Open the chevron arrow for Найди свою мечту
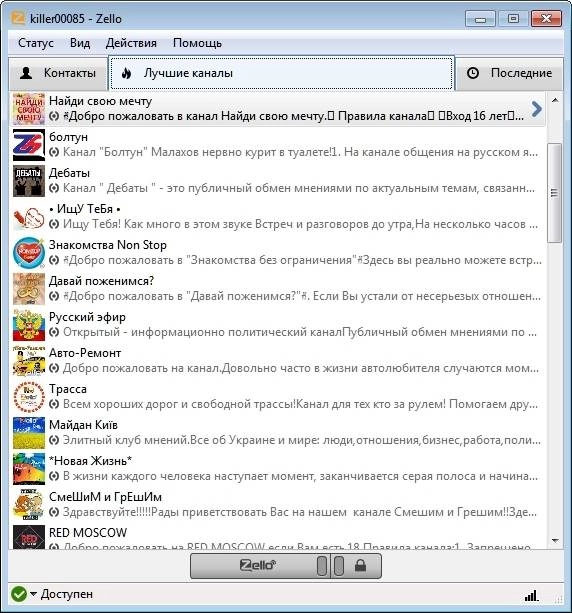The image size is (572, 613). [537, 109]
